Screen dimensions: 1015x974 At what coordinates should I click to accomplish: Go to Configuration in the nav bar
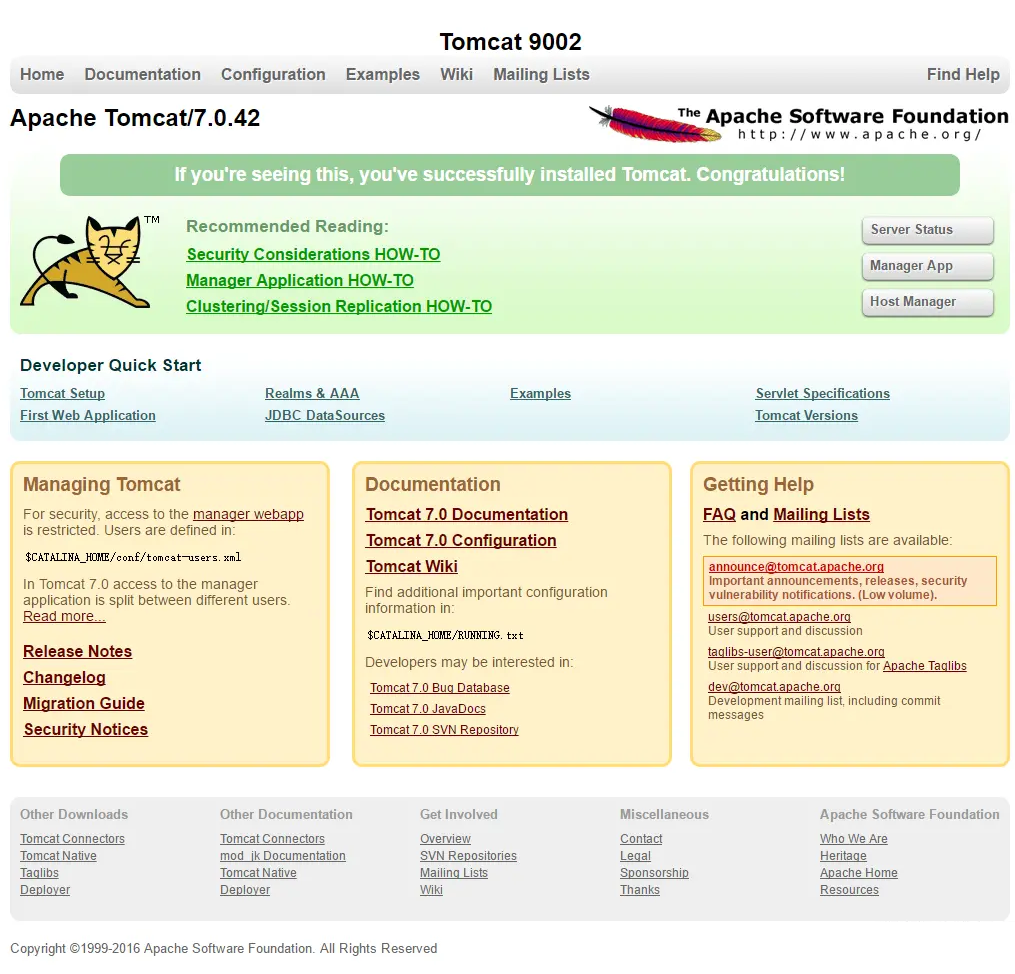coord(273,74)
